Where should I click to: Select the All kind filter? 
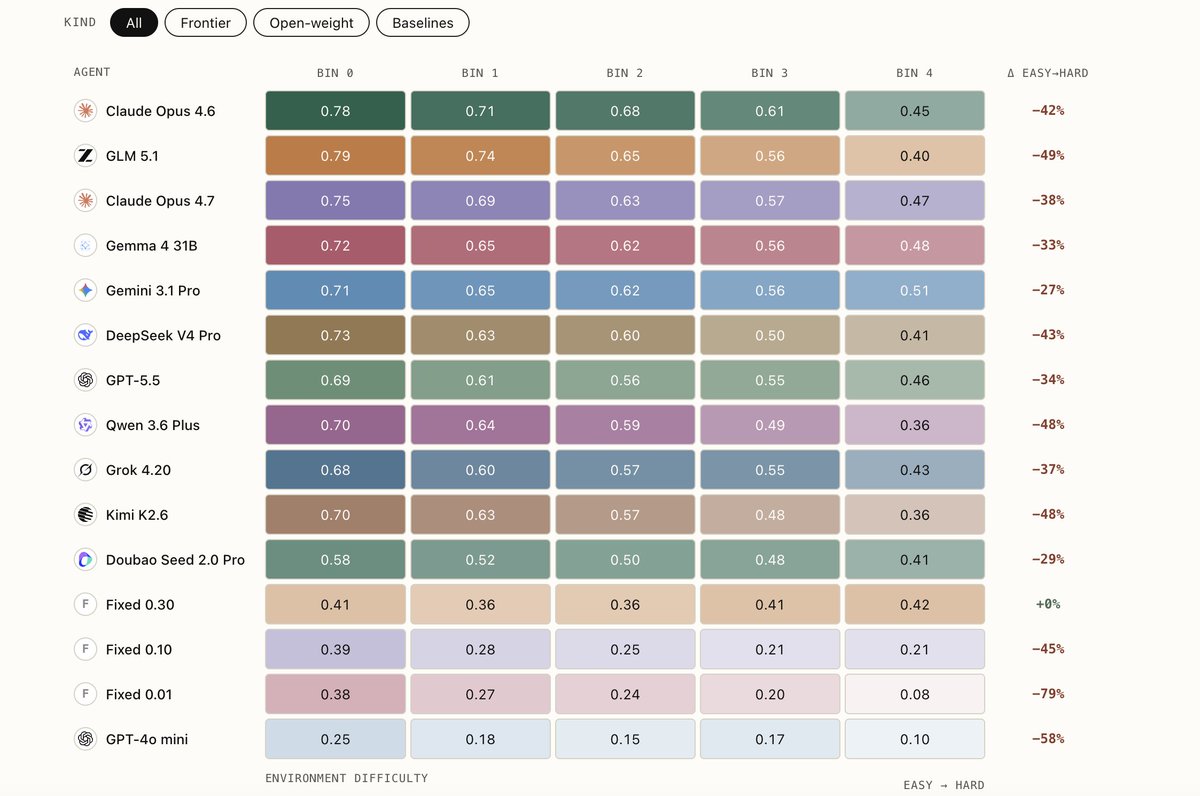click(134, 22)
